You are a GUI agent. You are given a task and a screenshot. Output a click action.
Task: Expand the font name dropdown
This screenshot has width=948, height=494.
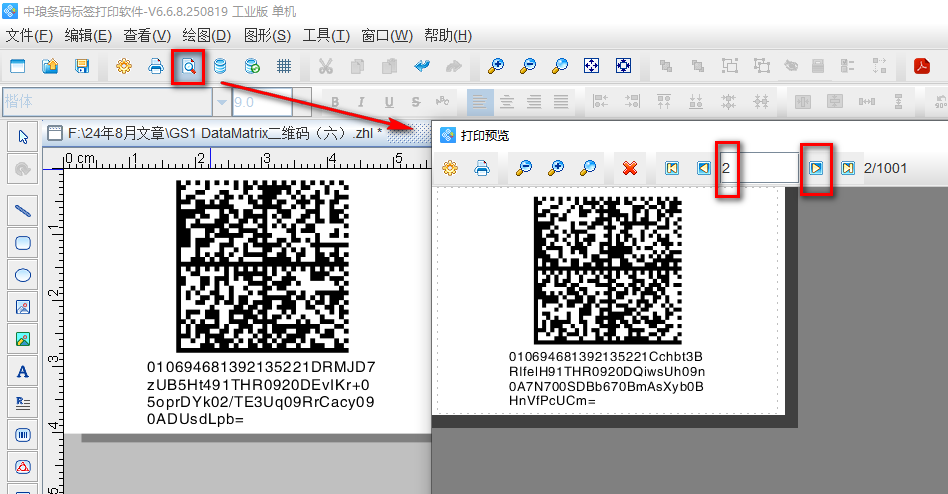(x=221, y=102)
